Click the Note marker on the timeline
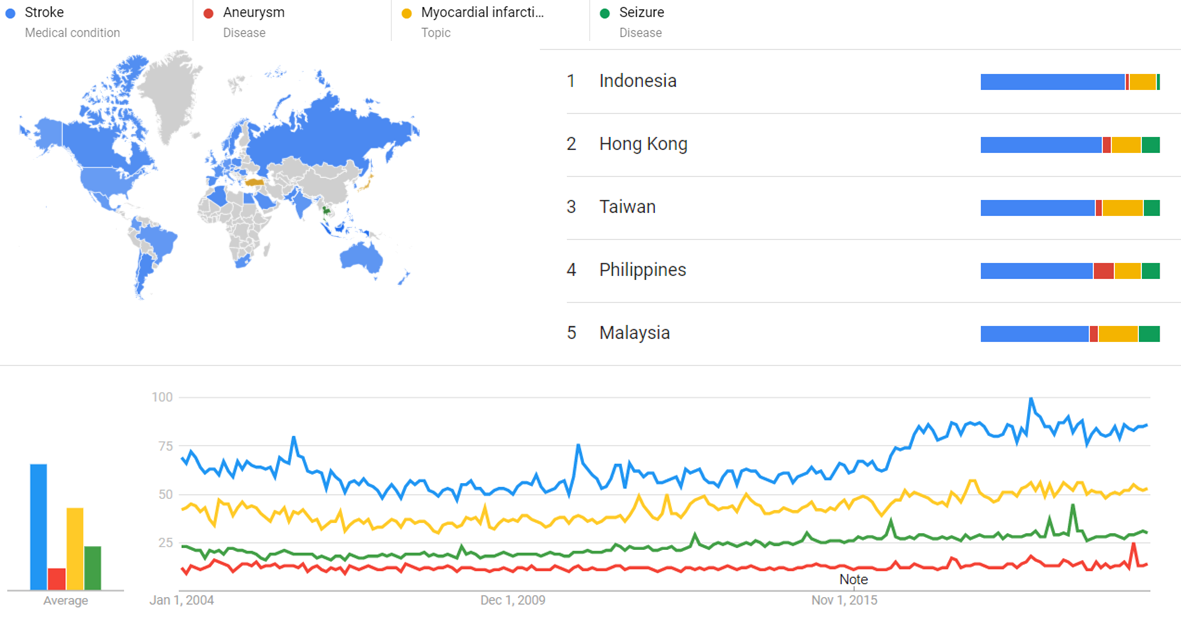This screenshot has height=628, width=1181. [853, 579]
